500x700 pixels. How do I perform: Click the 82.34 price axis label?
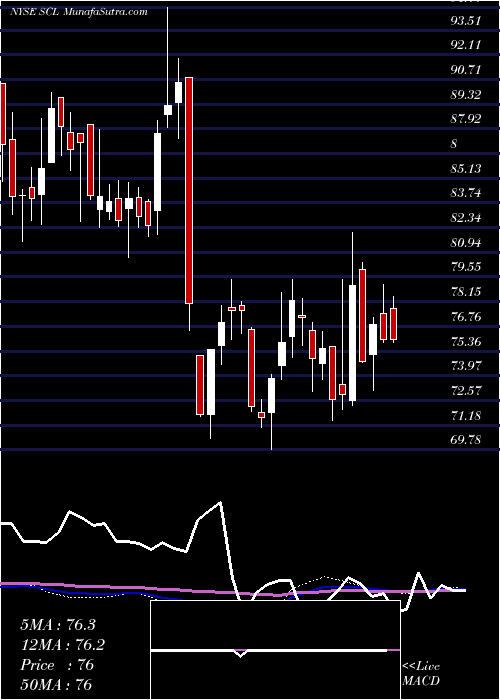tap(466, 218)
